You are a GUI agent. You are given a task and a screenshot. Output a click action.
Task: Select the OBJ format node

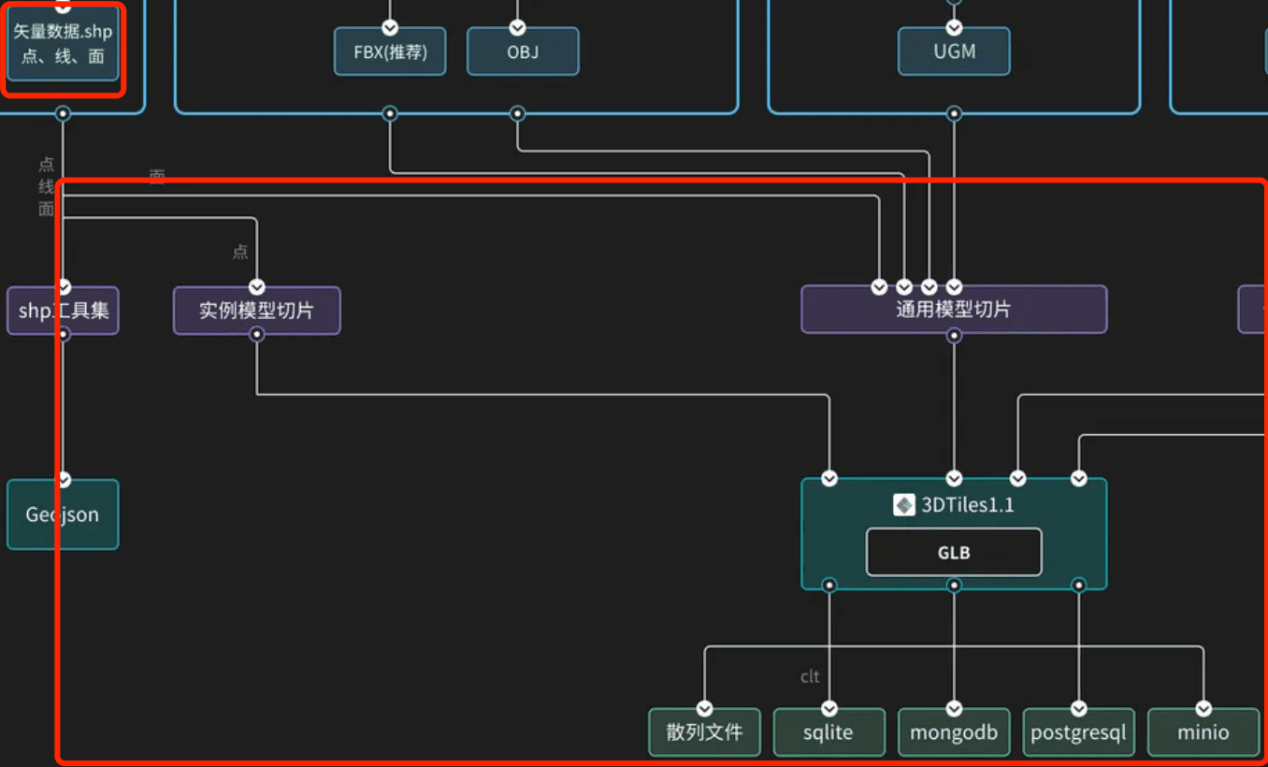point(522,52)
